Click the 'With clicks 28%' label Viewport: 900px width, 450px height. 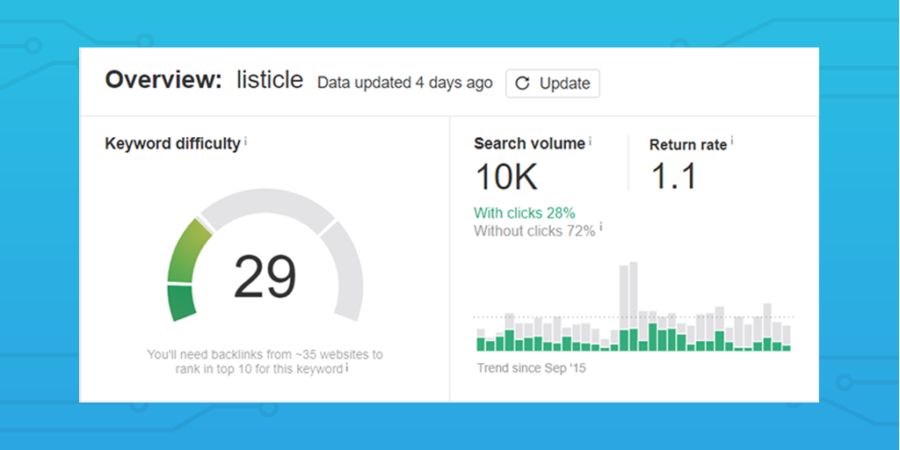click(524, 214)
